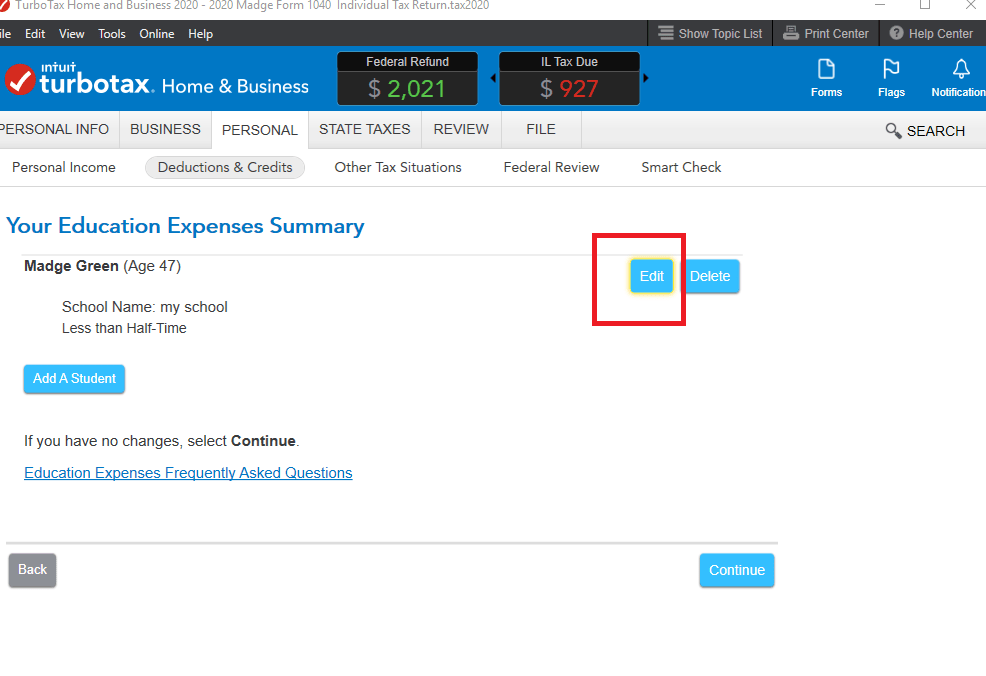Open the Online menu
The width and height of the screenshot is (986, 676).
(x=156, y=33)
